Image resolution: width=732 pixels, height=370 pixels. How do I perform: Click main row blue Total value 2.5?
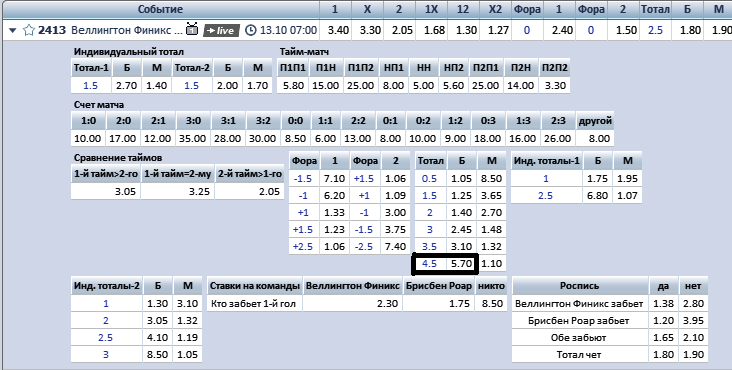click(655, 30)
